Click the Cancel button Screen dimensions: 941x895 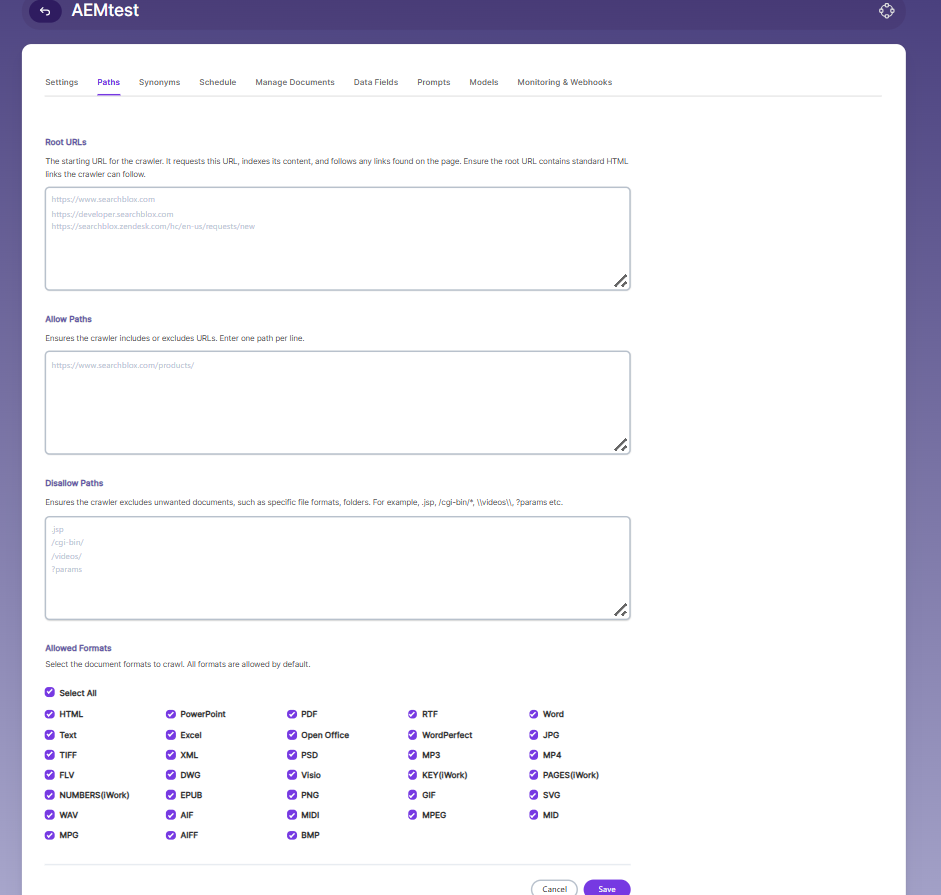click(554, 888)
